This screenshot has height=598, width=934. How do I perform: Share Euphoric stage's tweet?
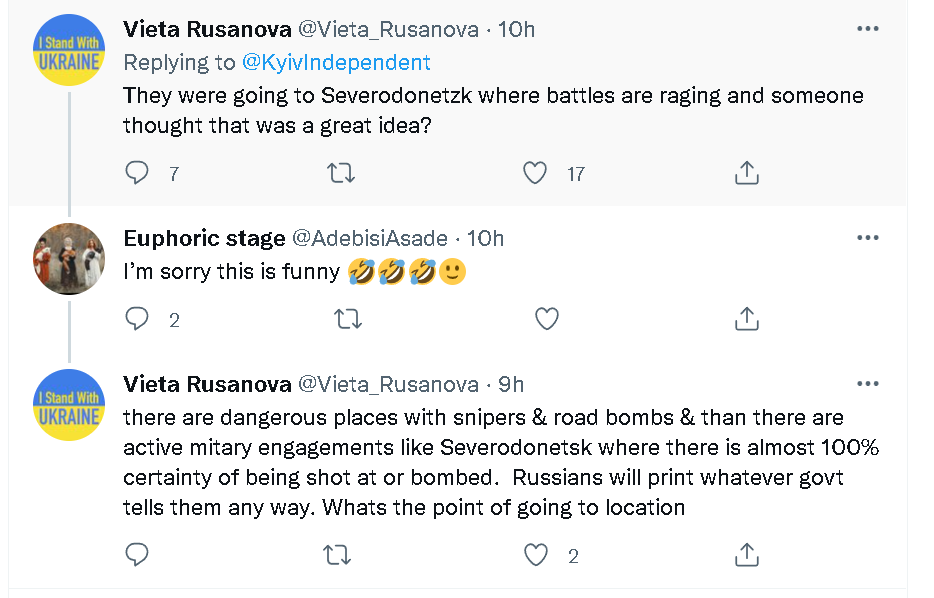pos(746,319)
